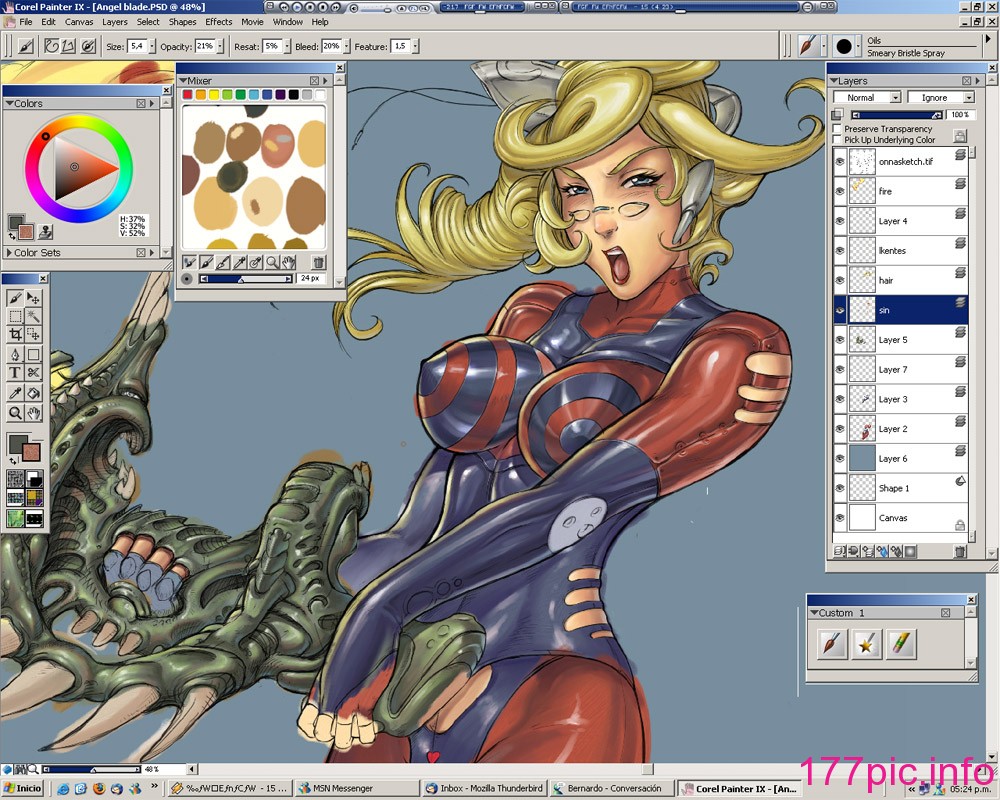Open the Shapes menu
This screenshot has width=1000, height=800.
(x=182, y=22)
